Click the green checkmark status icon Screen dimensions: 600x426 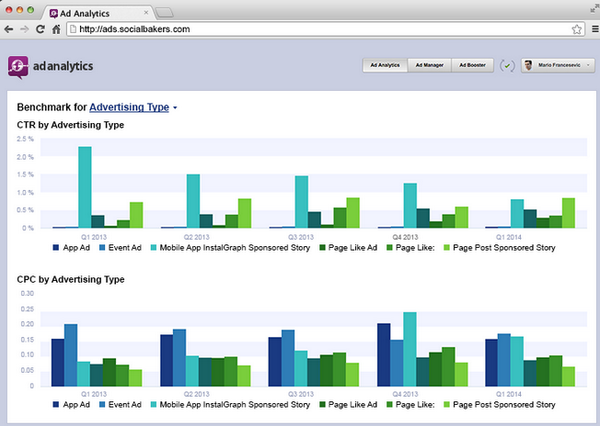[507, 66]
